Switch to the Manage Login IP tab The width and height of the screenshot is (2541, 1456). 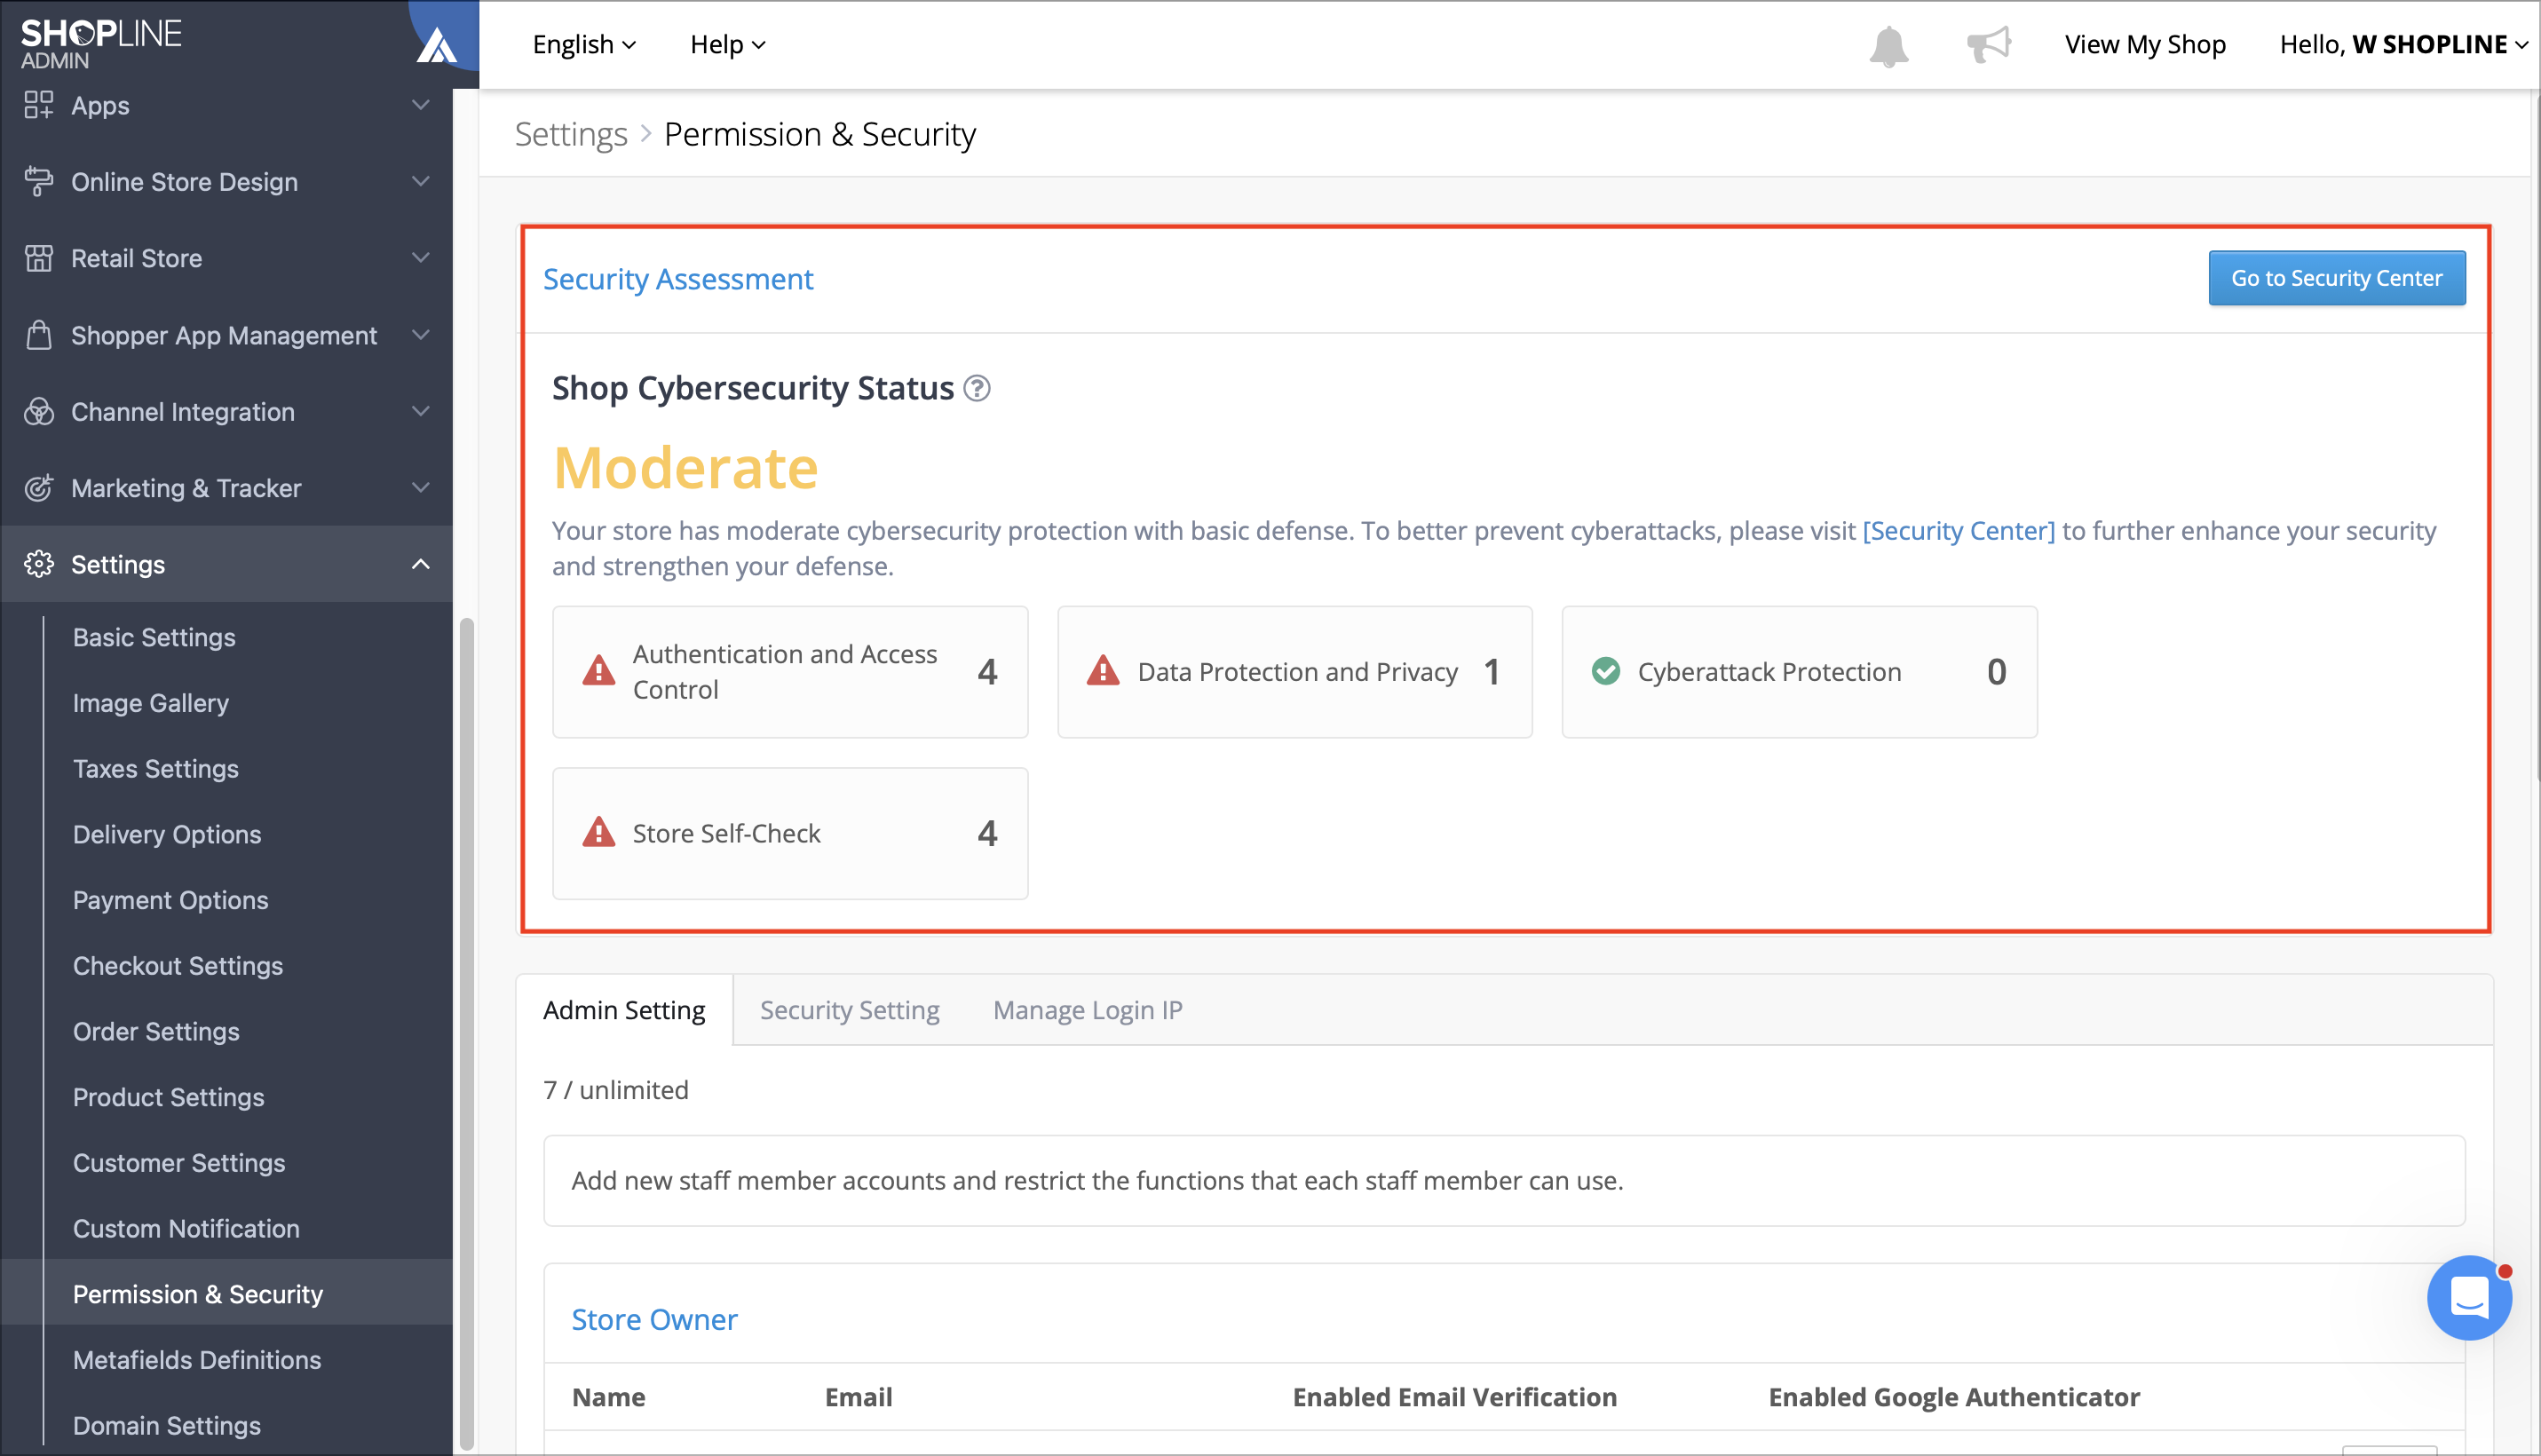pos(1088,1010)
